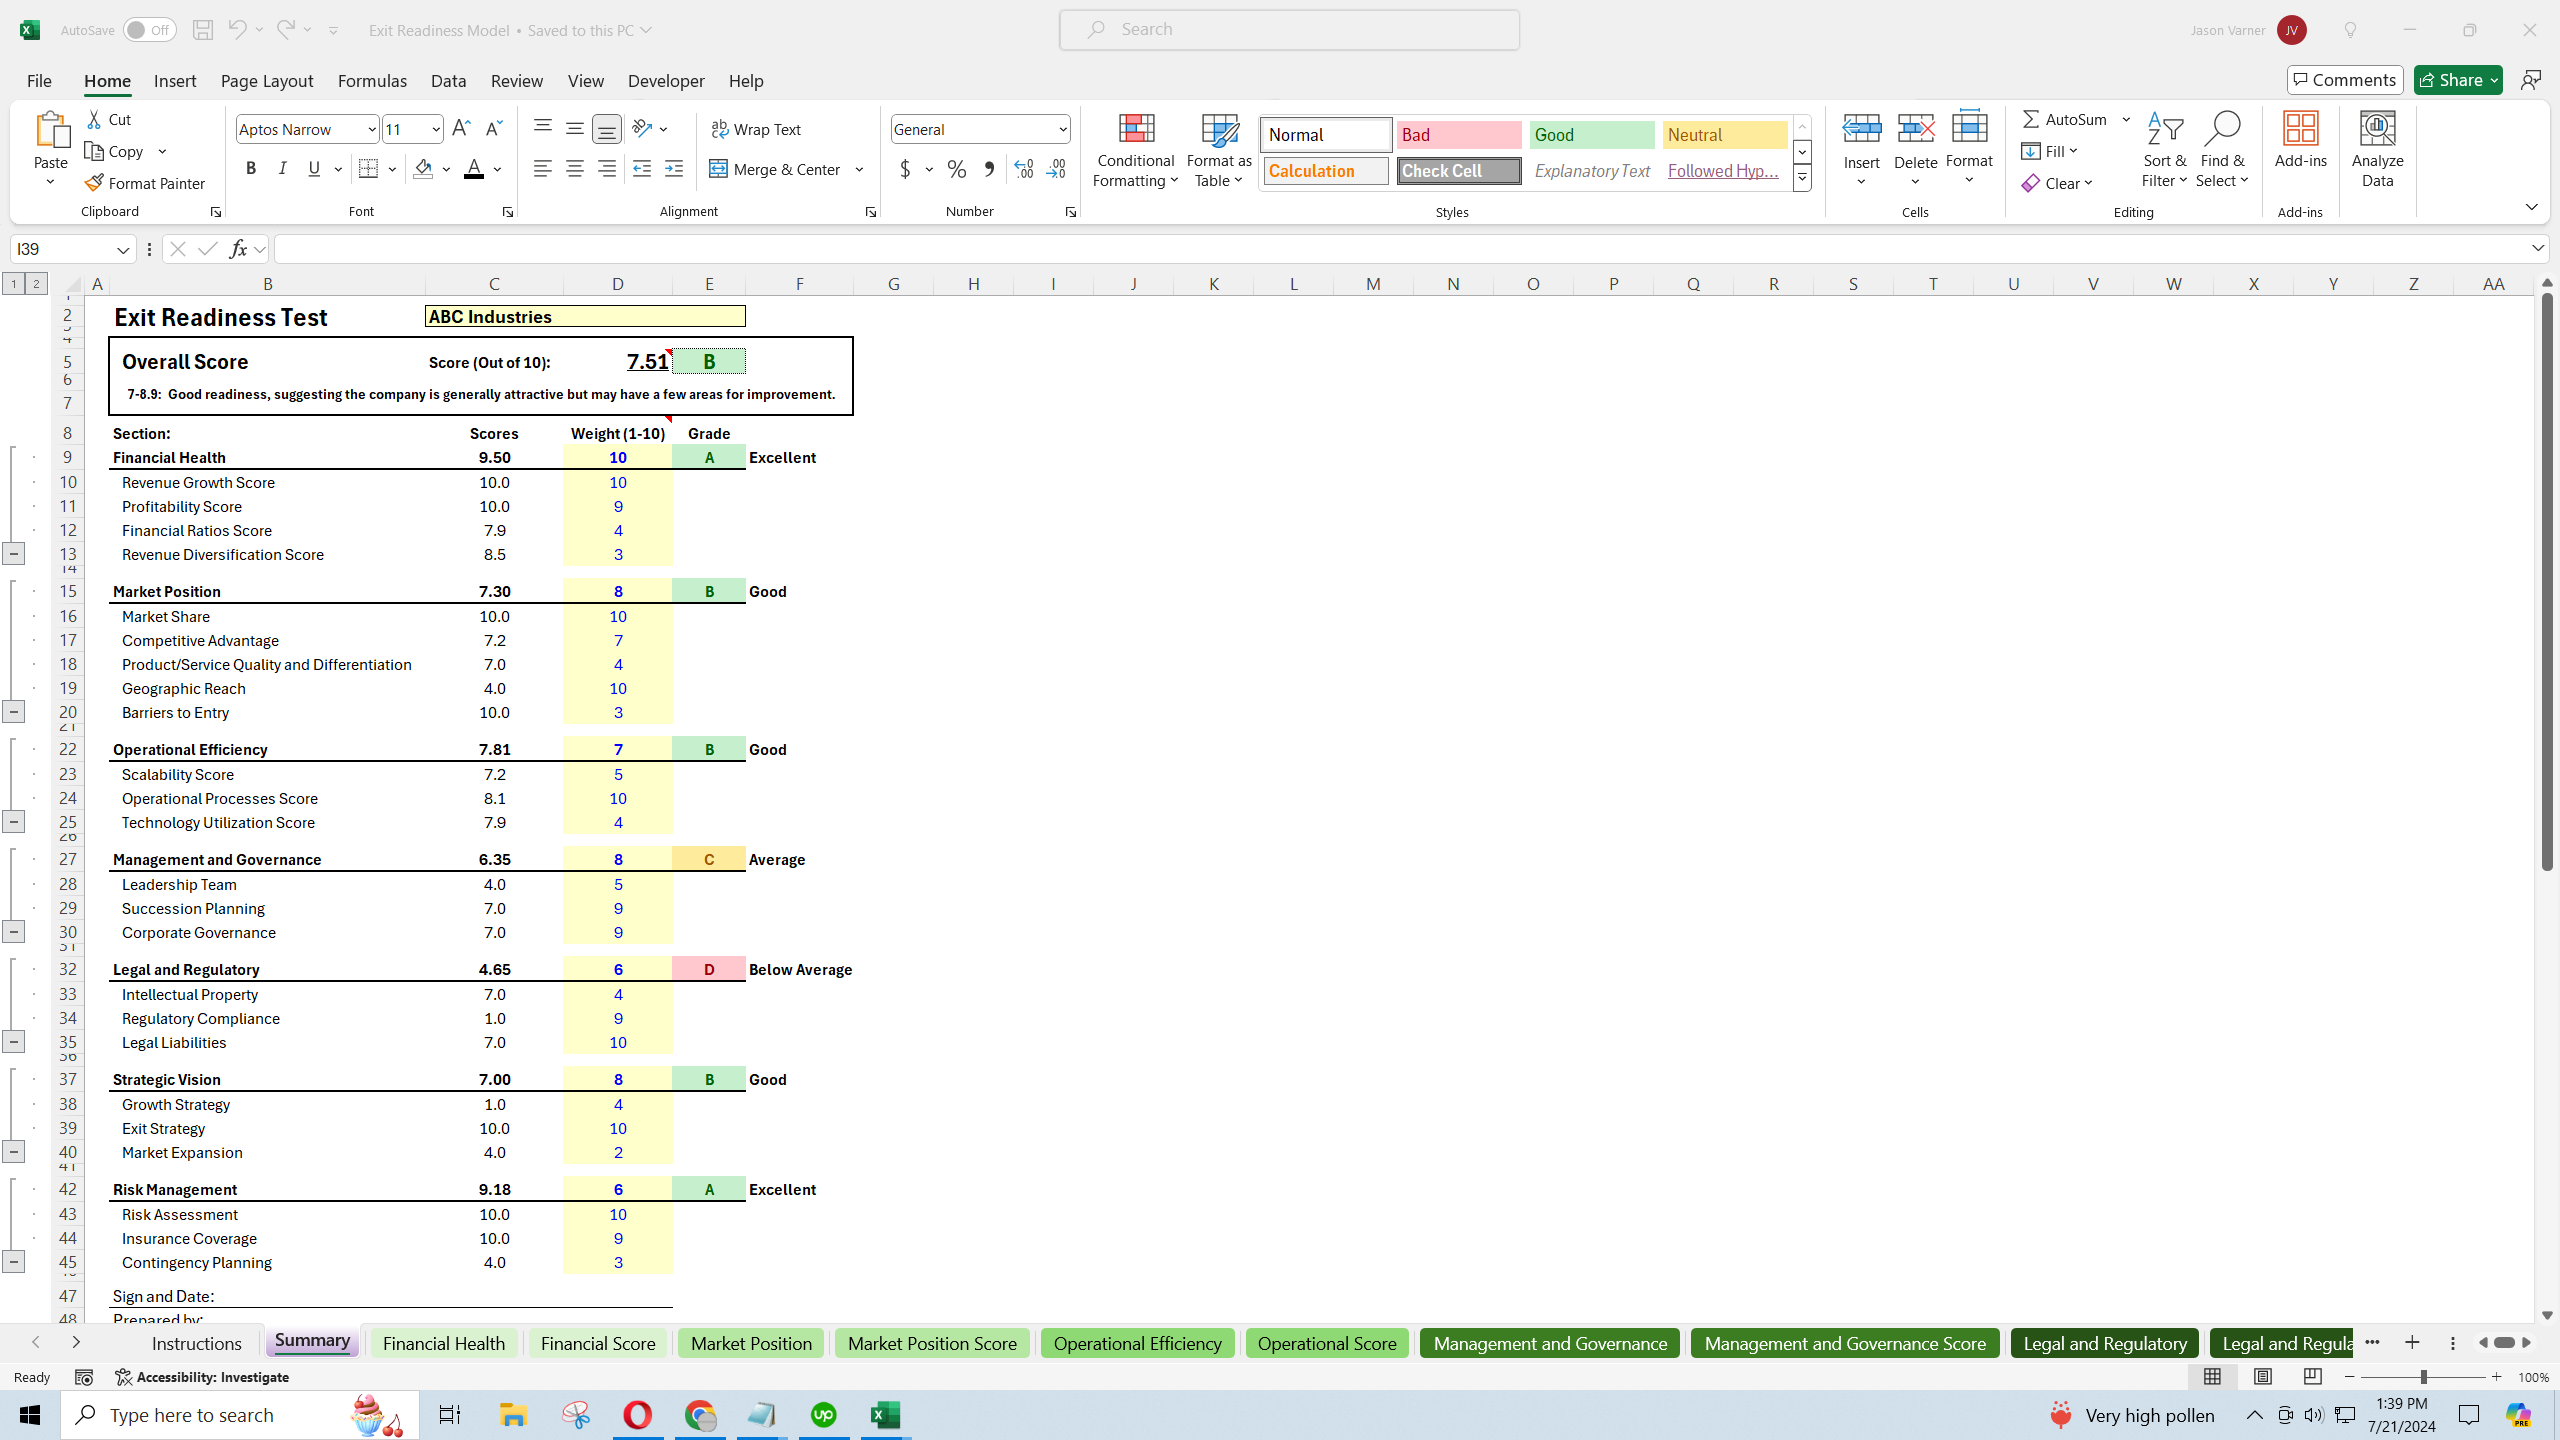
Task: Apply the Bad cell style
Action: click(x=1458, y=135)
